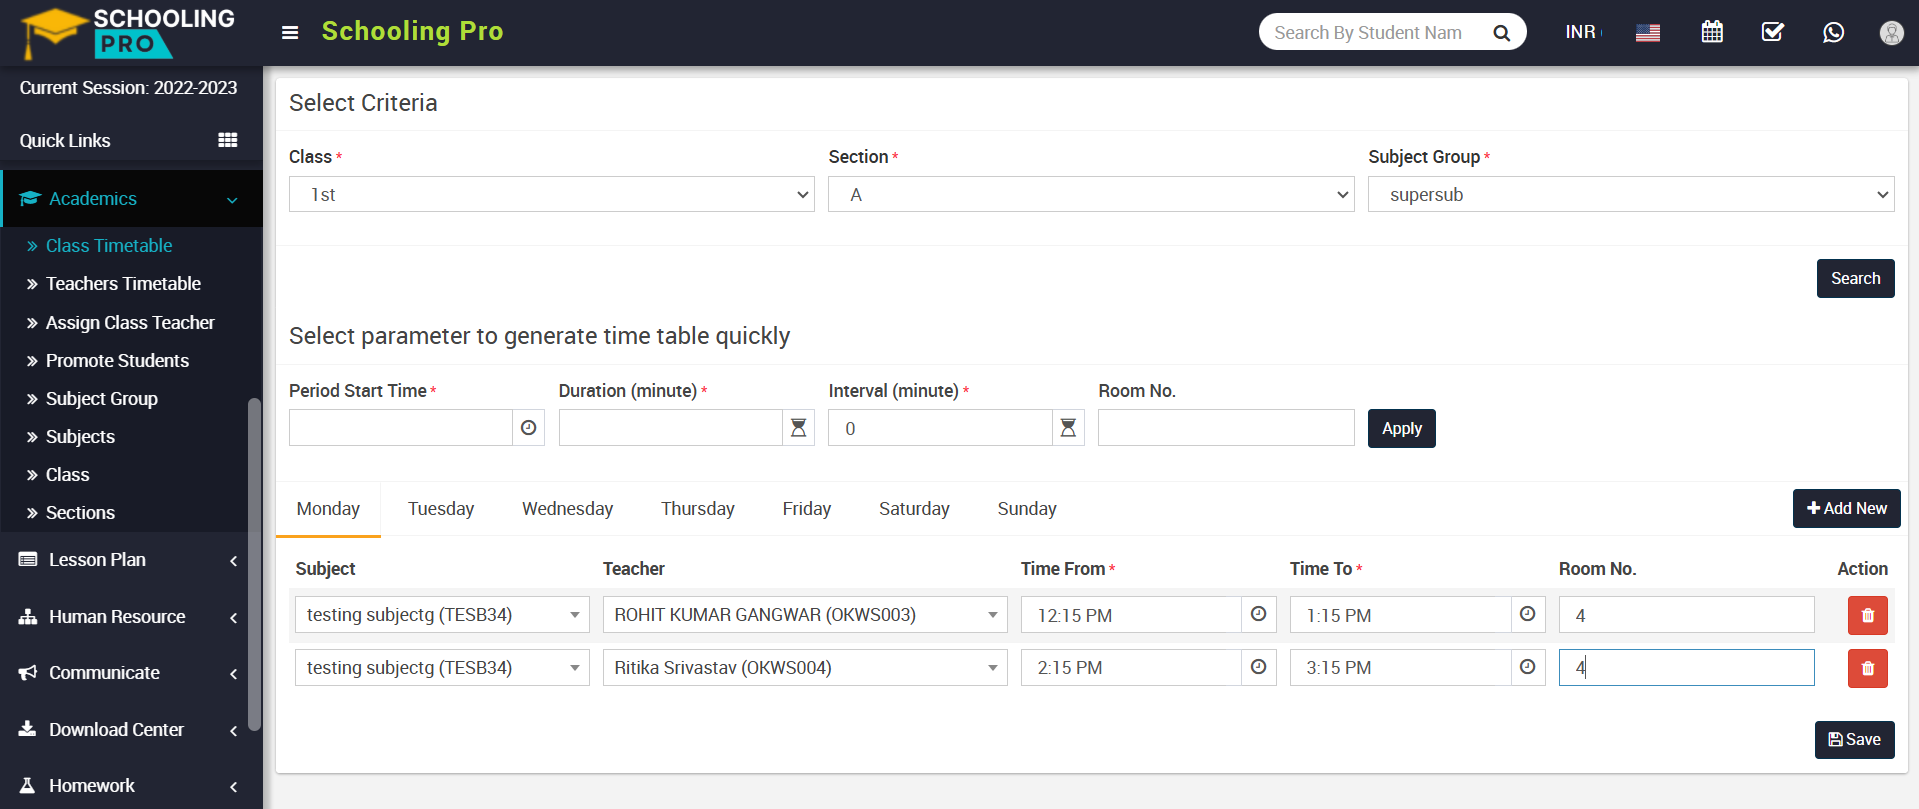Collapse the Academics menu chevron
1919x809 pixels.
232,200
